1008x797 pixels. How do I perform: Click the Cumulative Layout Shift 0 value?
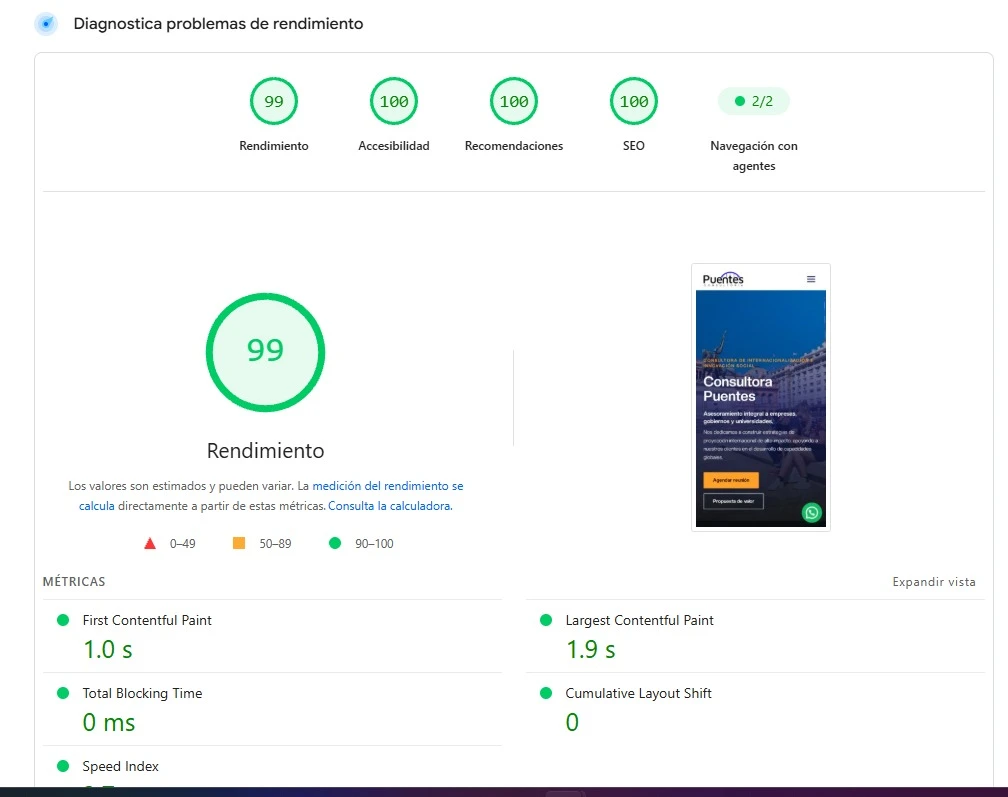(572, 722)
